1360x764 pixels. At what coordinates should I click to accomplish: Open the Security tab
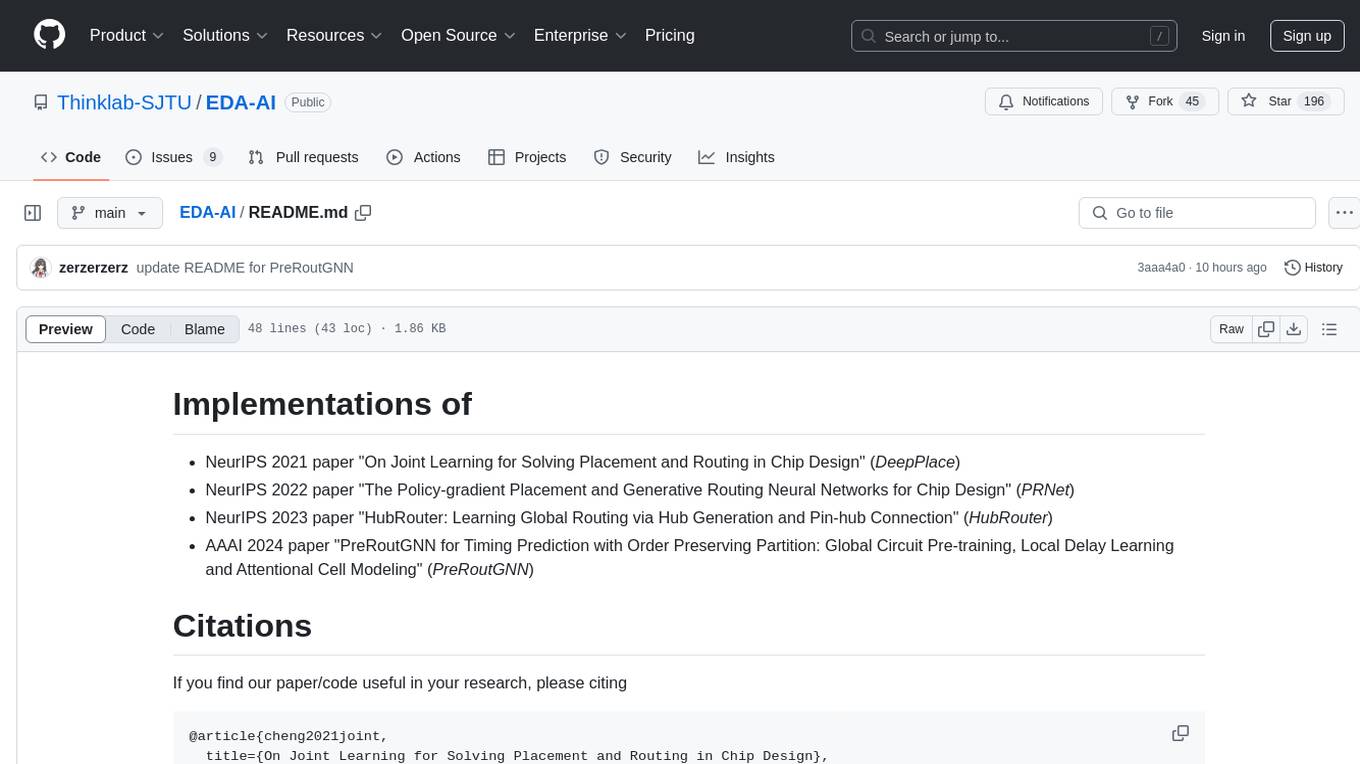(632, 157)
